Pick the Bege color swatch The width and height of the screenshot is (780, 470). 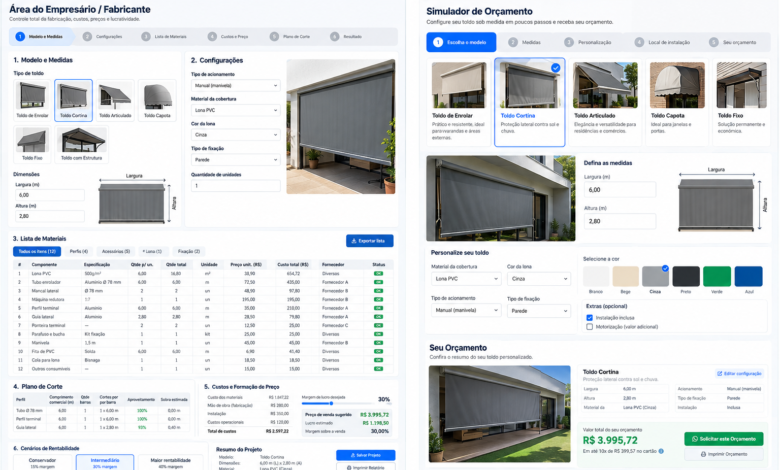(626, 277)
